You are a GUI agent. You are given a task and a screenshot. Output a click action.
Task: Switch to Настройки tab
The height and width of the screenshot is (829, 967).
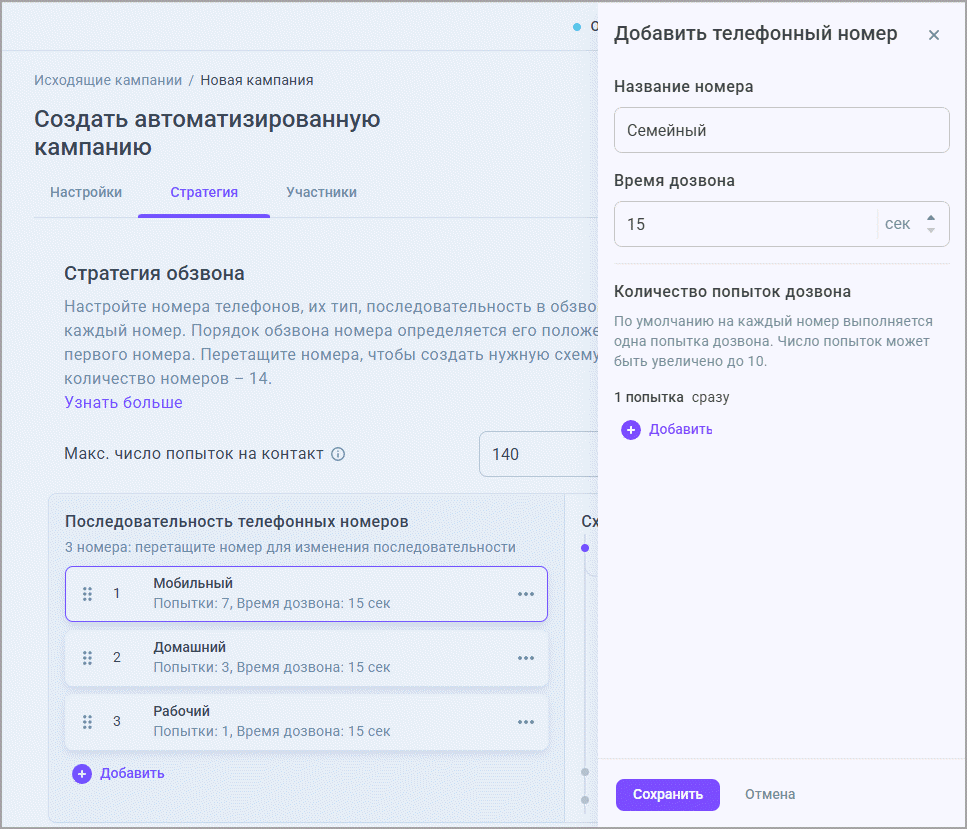tap(86, 192)
